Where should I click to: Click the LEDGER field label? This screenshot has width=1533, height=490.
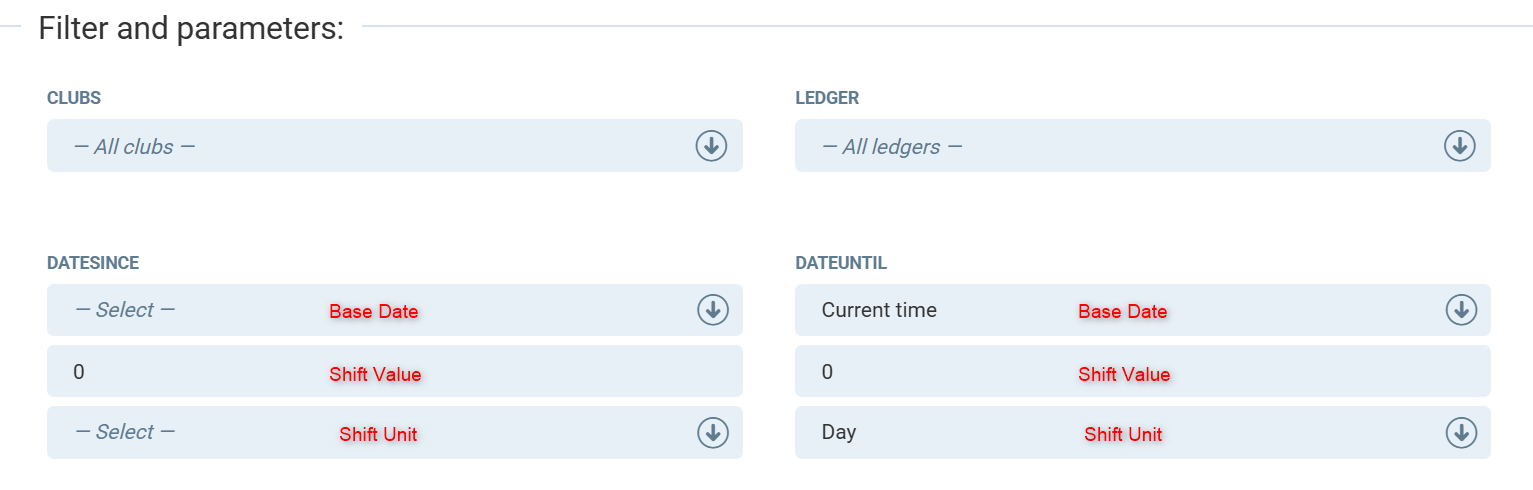click(827, 98)
